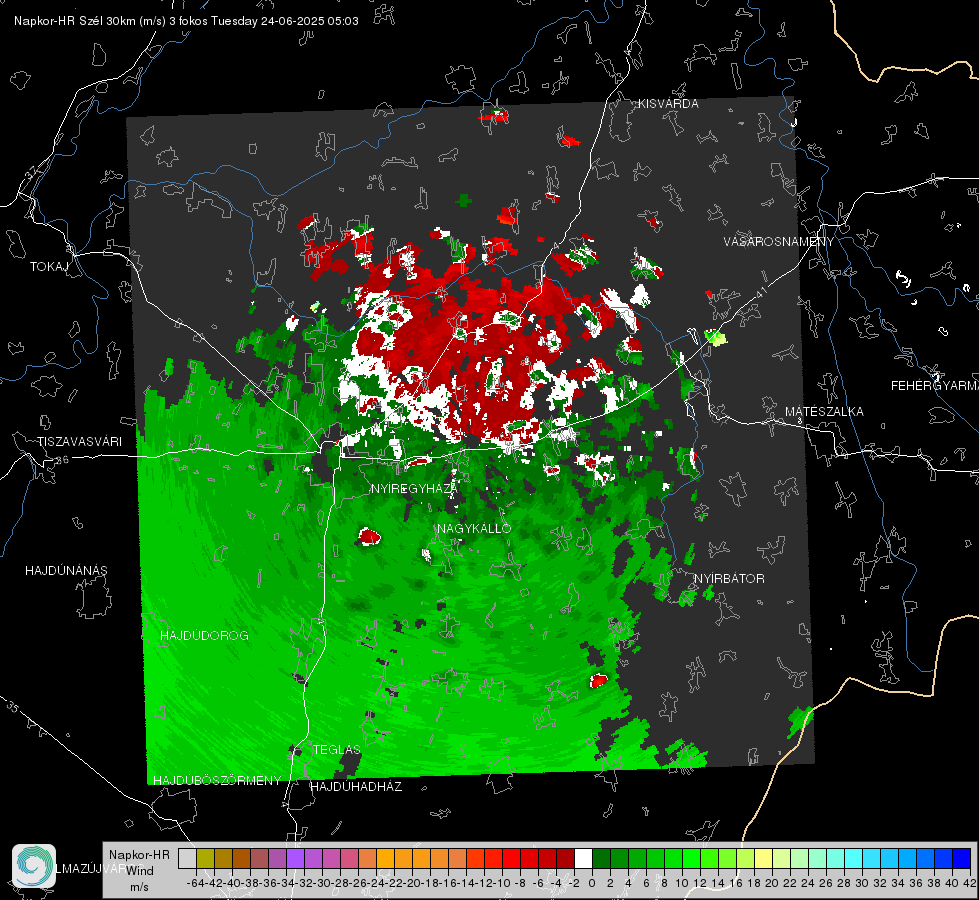Click the swirl logo icon at bottom left
This screenshot has width=979, height=900.
coord(34,866)
